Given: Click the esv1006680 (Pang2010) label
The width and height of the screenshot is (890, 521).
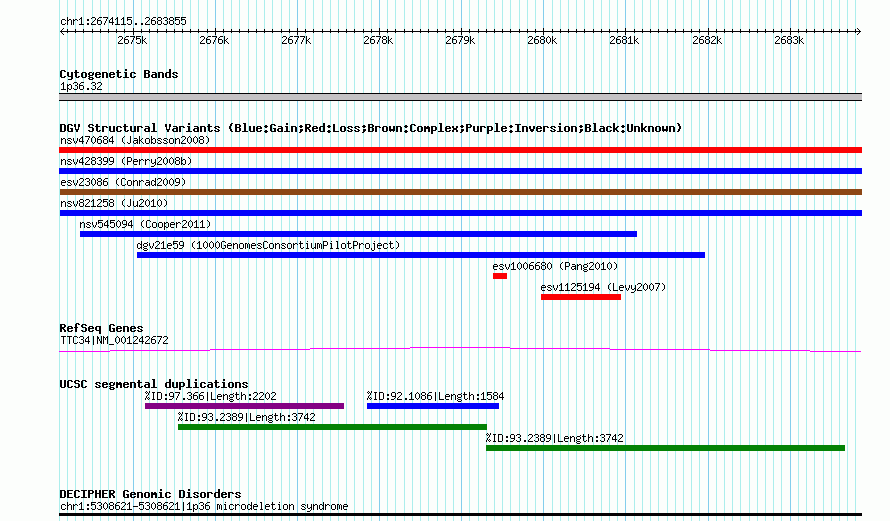Looking at the screenshot, I should (x=555, y=266).
